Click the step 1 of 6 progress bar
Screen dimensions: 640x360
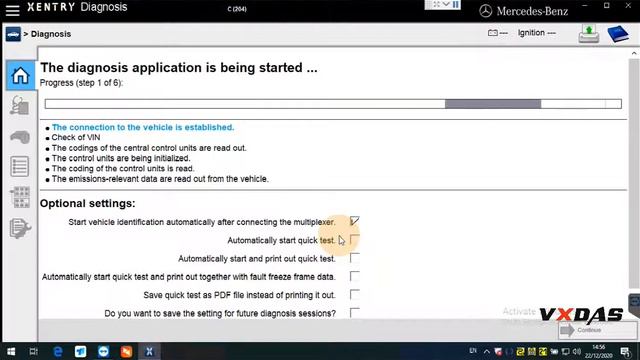(x=333, y=104)
